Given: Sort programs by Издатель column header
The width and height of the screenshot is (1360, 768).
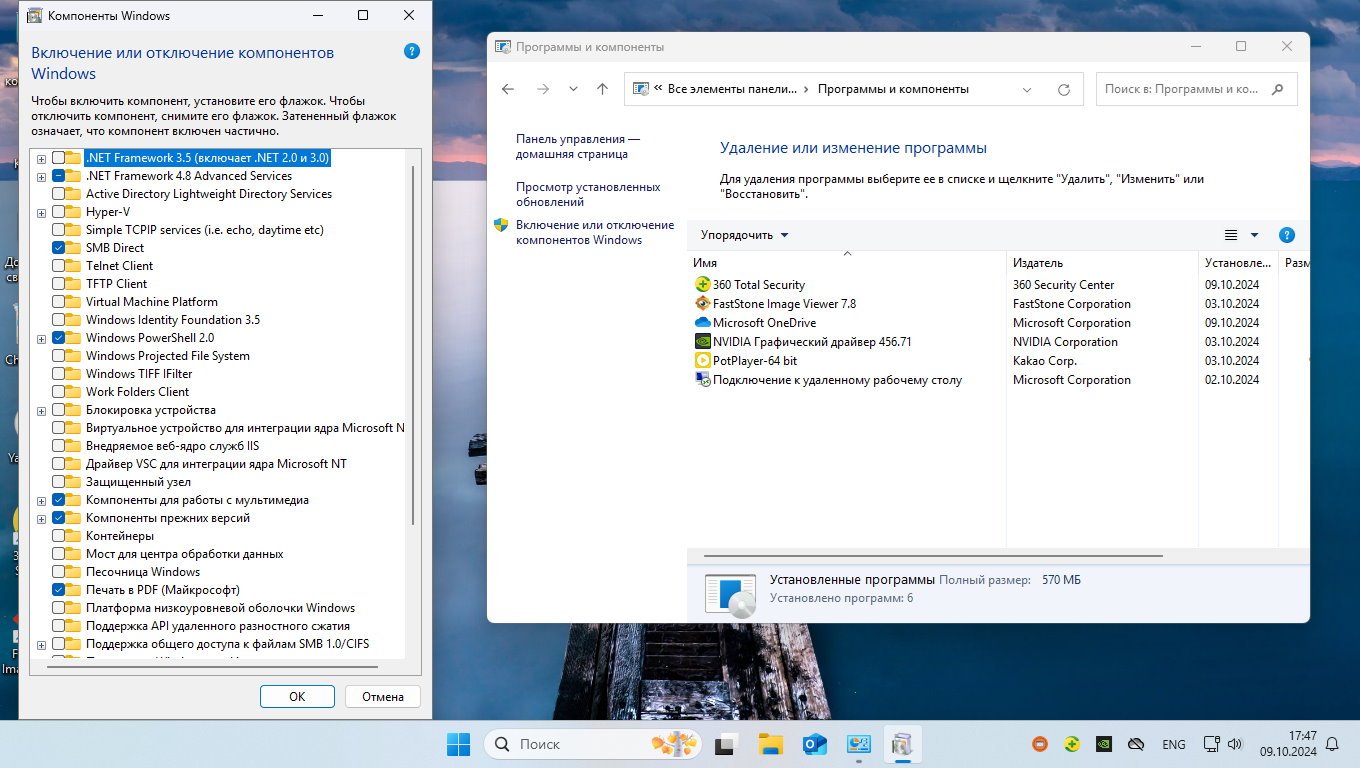Looking at the screenshot, I should coord(1037,263).
